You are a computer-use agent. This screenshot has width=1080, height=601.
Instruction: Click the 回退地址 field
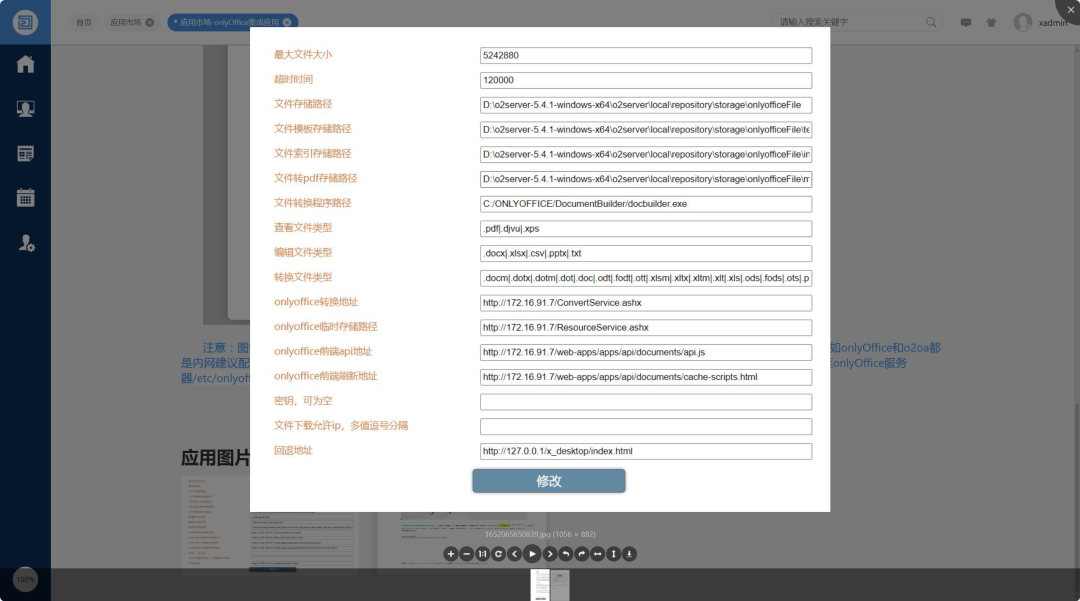[645, 452]
